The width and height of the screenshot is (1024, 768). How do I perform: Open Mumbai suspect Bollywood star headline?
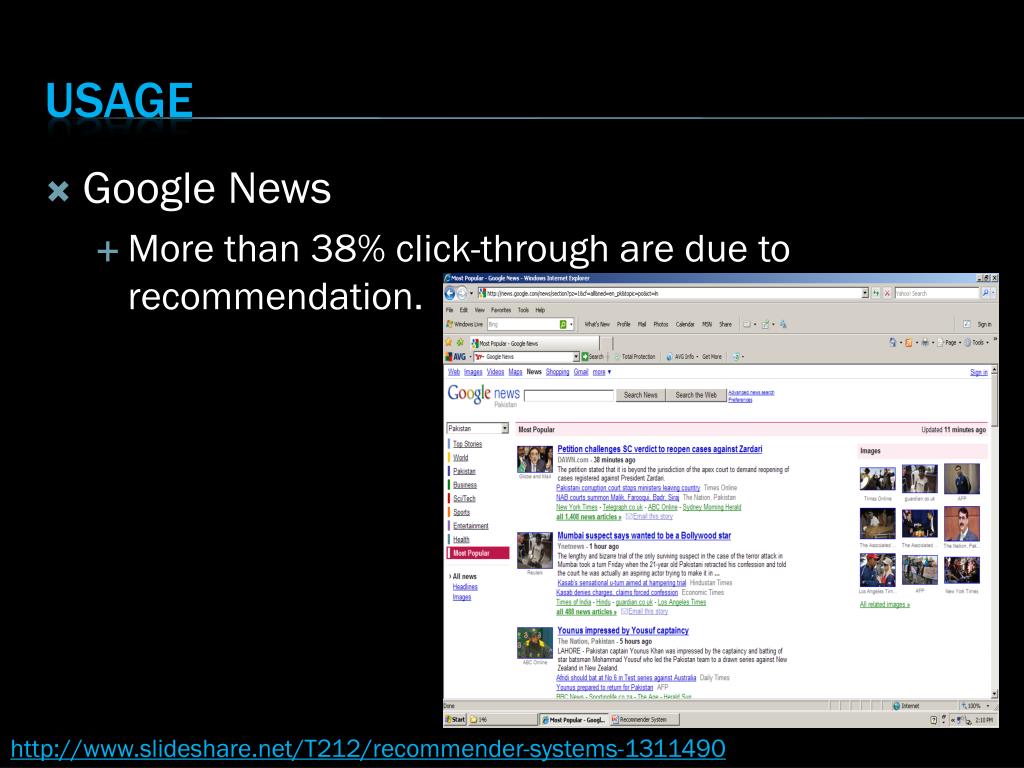pyautogui.click(x=644, y=536)
